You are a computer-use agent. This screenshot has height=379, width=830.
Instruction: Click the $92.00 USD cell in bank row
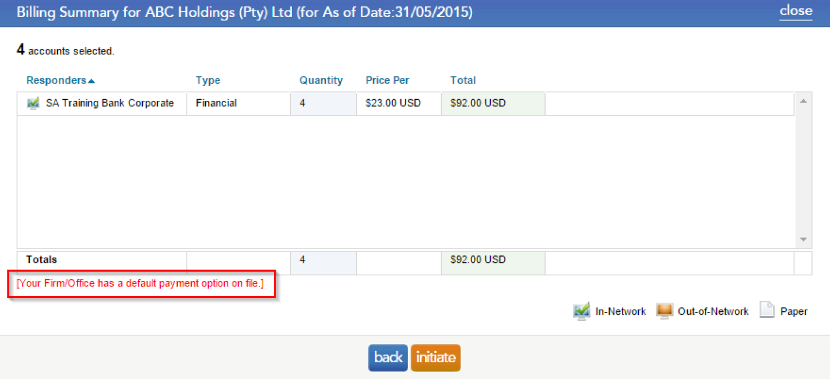point(493,104)
